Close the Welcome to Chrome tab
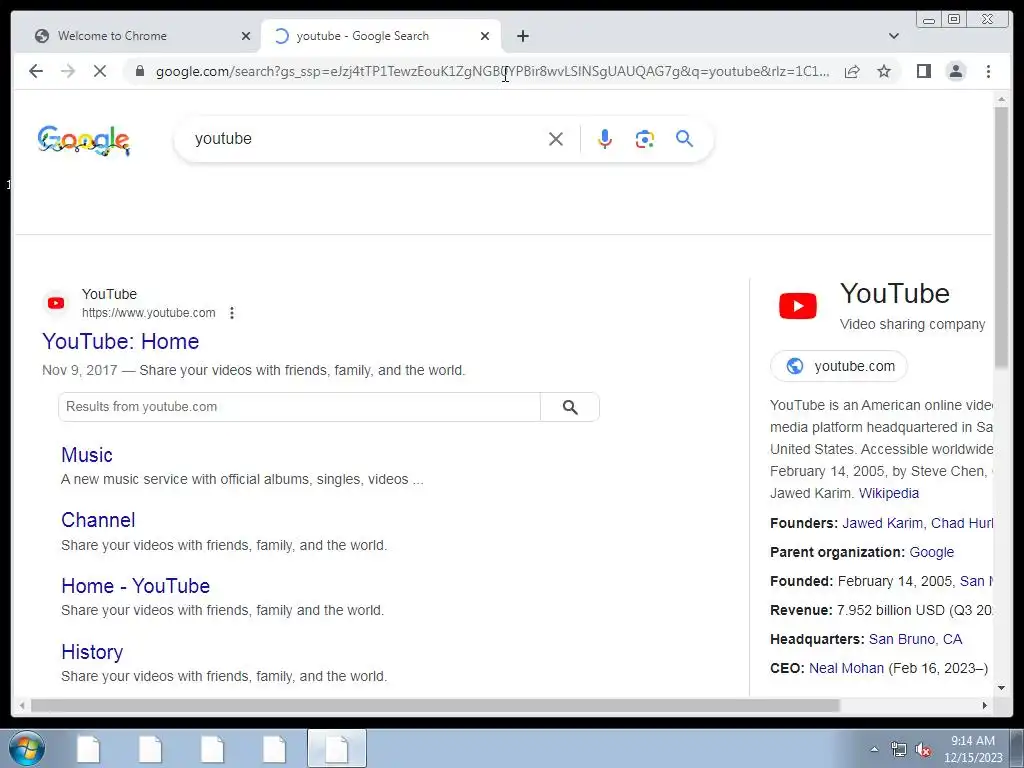 click(x=246, y=36)
